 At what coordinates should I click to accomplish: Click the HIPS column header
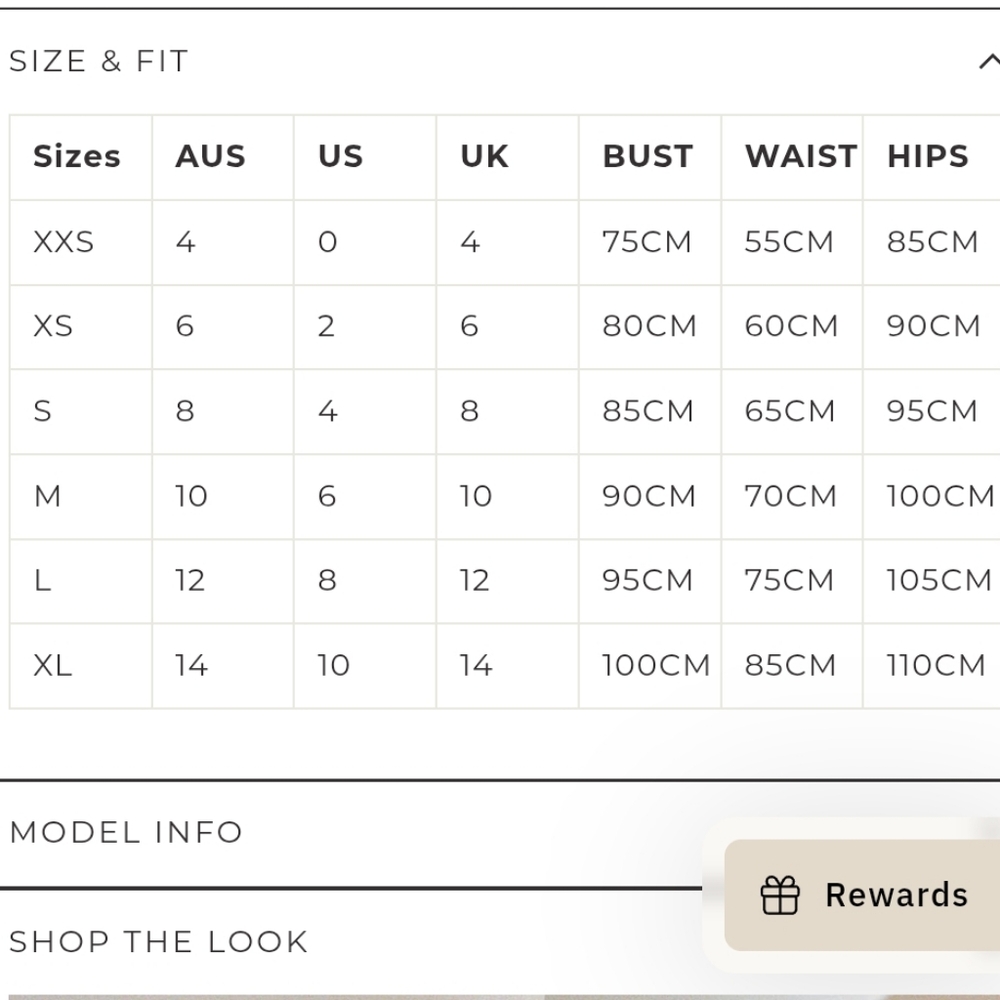click(928, 156)
